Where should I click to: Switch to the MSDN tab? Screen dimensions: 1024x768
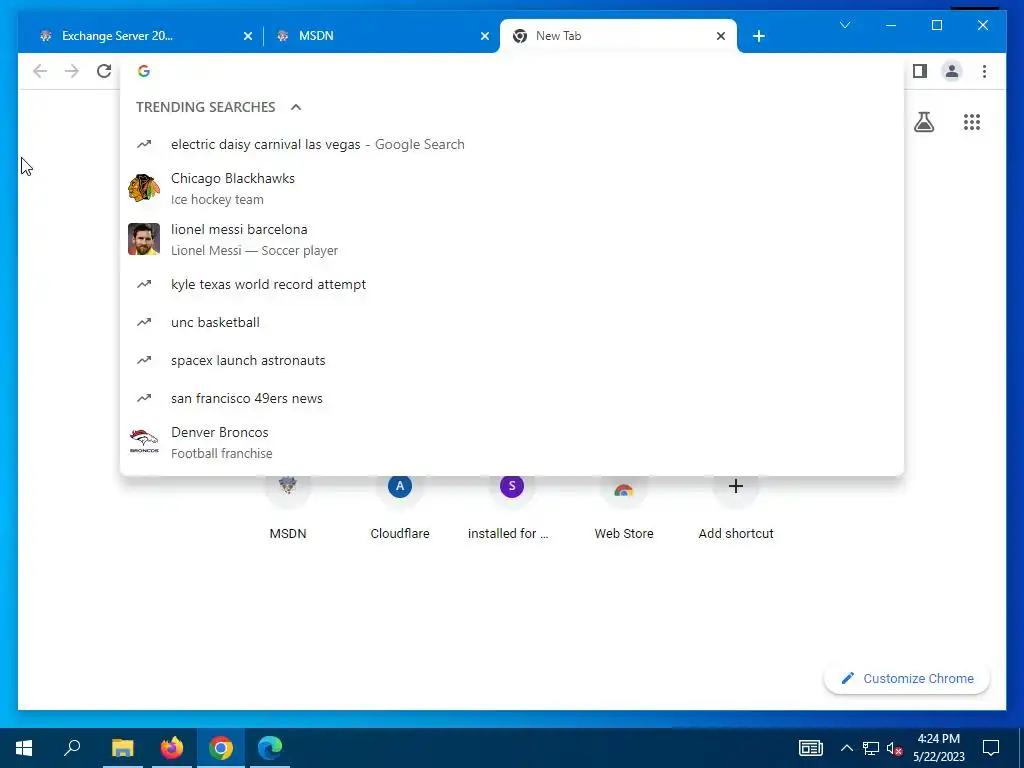(380, 36)
